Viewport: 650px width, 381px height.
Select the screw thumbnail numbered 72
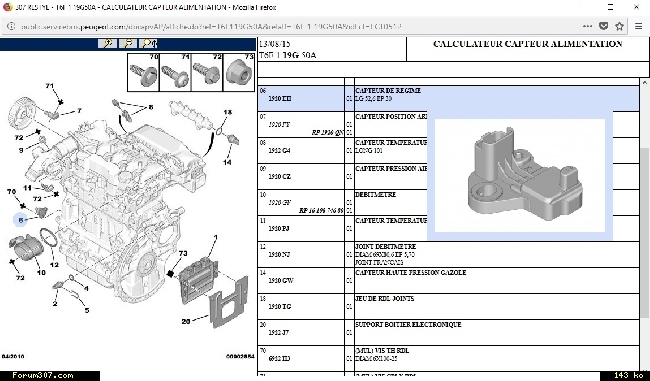pyautogui.click(x=207, y=72)
